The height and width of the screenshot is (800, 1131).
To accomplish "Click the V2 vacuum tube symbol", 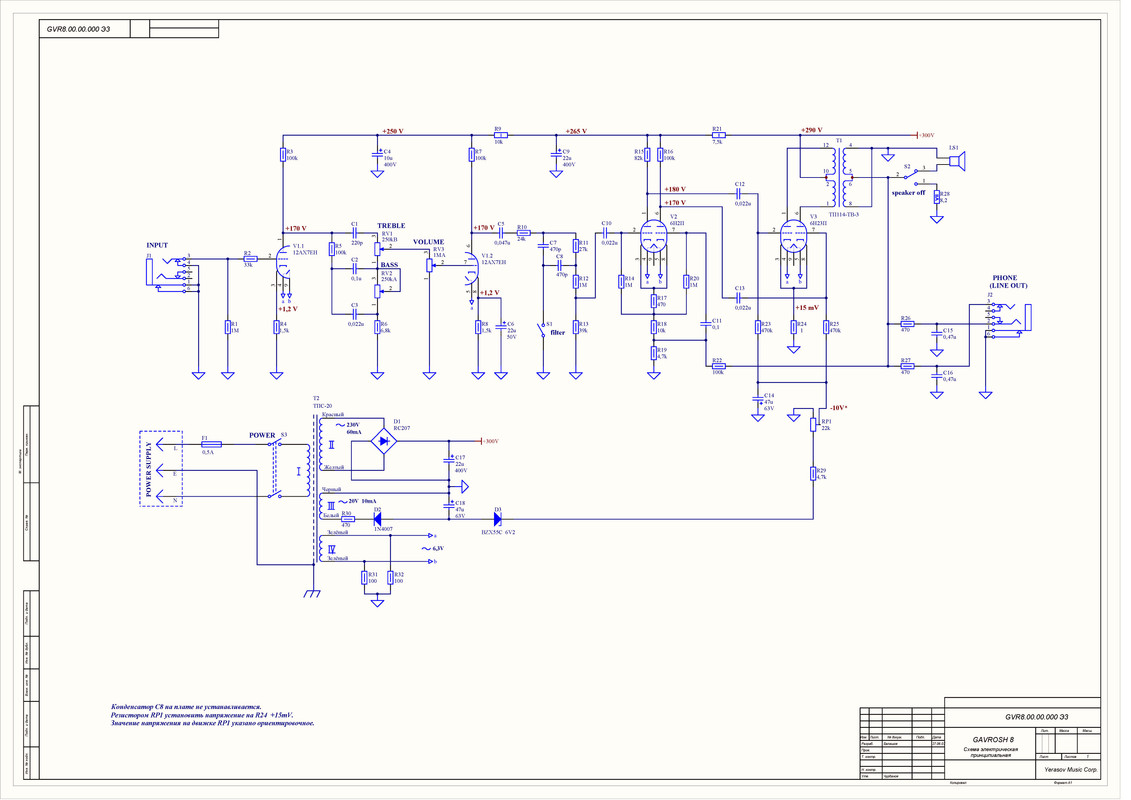I will pos(653,234).
